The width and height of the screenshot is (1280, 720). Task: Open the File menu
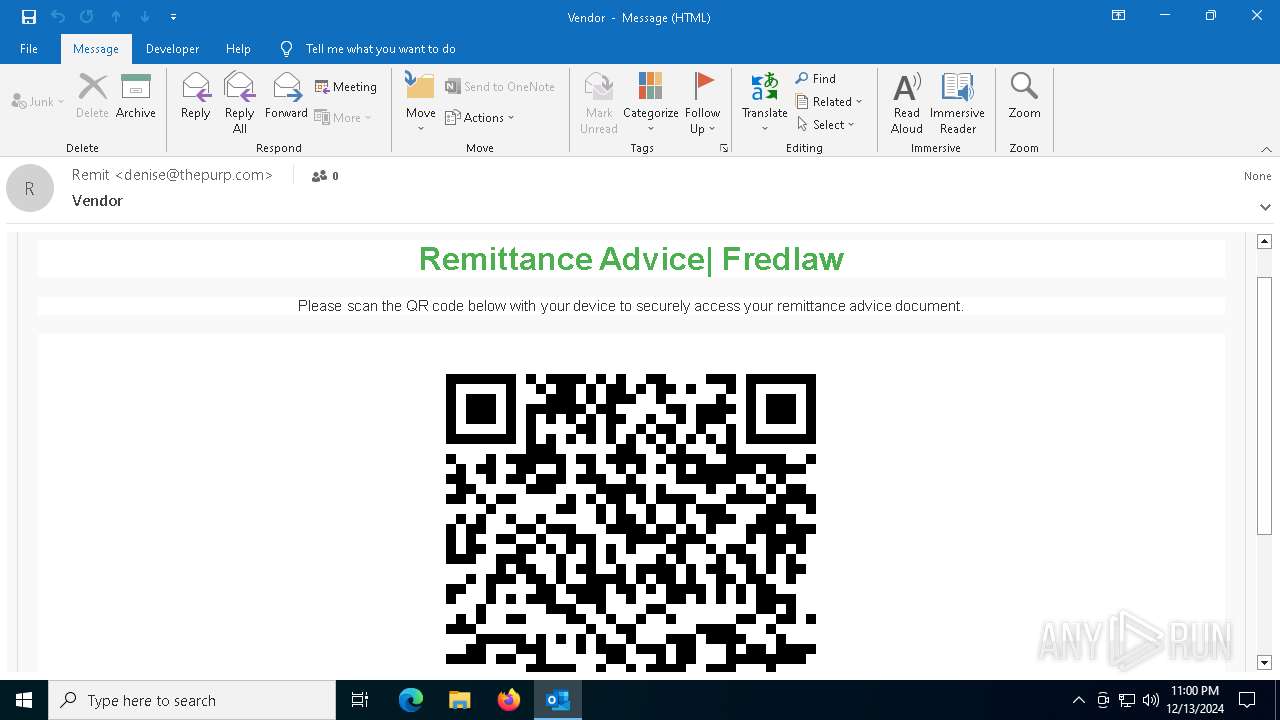click(x=29, y=48)
